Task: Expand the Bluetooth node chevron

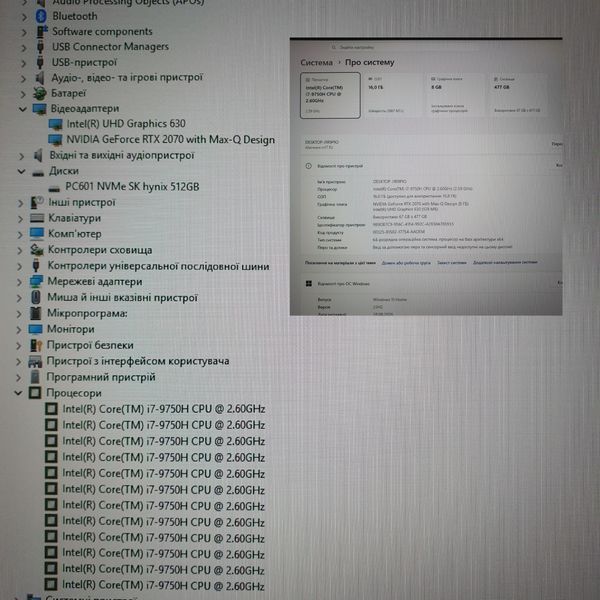Action: [x=24, y=17]
